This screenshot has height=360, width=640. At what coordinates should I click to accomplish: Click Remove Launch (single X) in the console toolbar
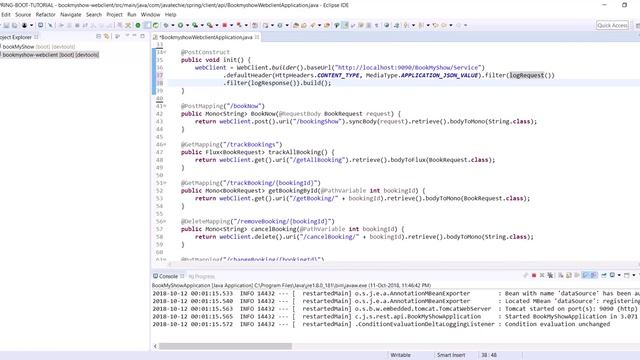click(x=542, y=276)
